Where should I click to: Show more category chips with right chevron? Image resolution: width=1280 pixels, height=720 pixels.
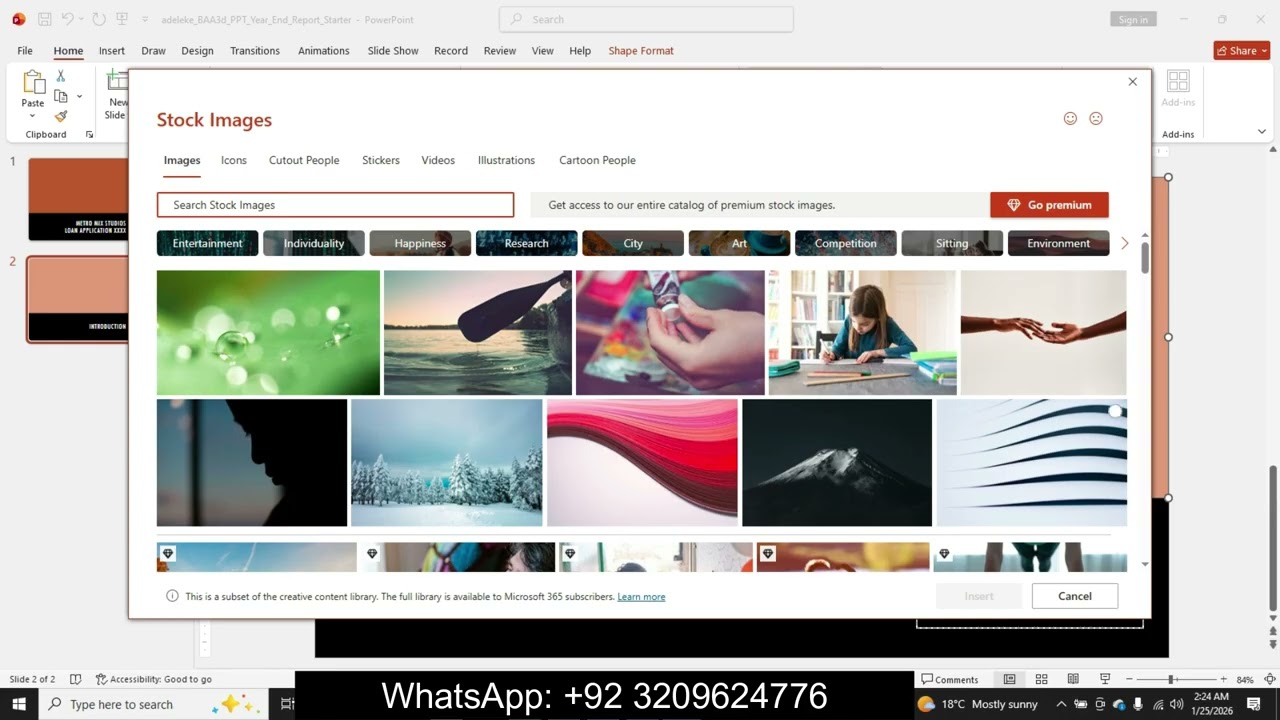(1124, 243)
